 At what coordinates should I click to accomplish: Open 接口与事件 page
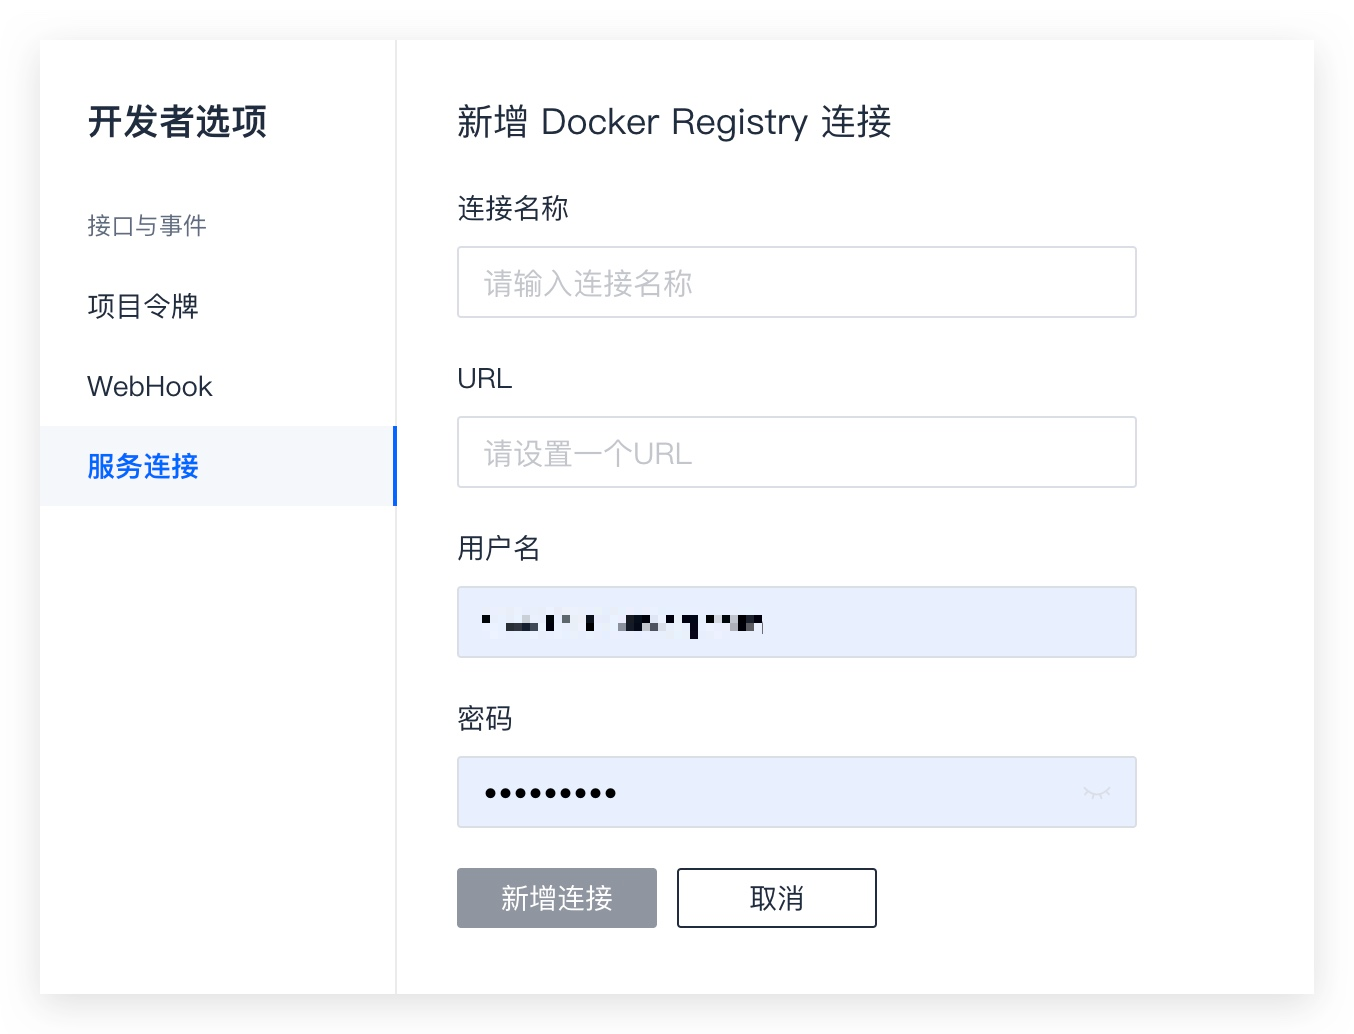[146, 226]
